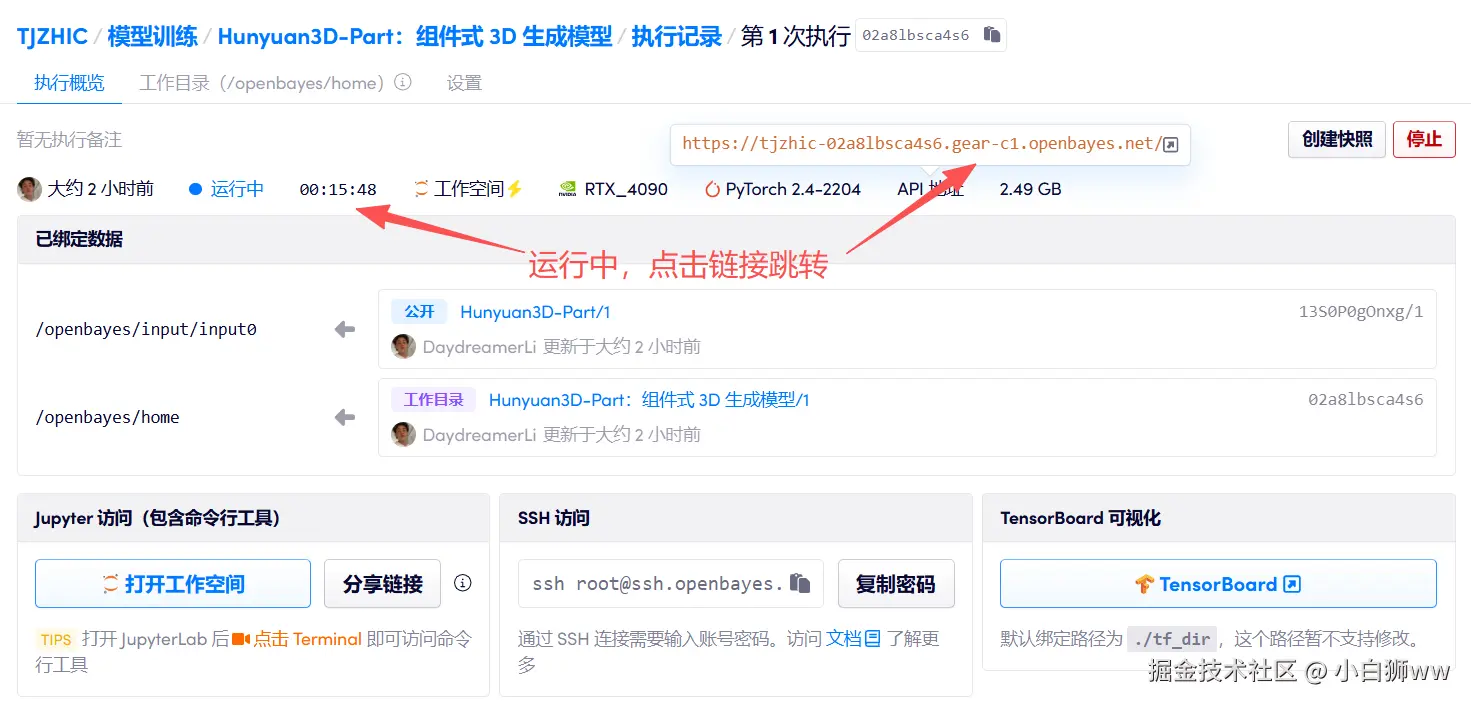Go to TJZHIC breadcrumb
Image resolution: width=1471 pixels, height=705 pixels.
point(52,37)
